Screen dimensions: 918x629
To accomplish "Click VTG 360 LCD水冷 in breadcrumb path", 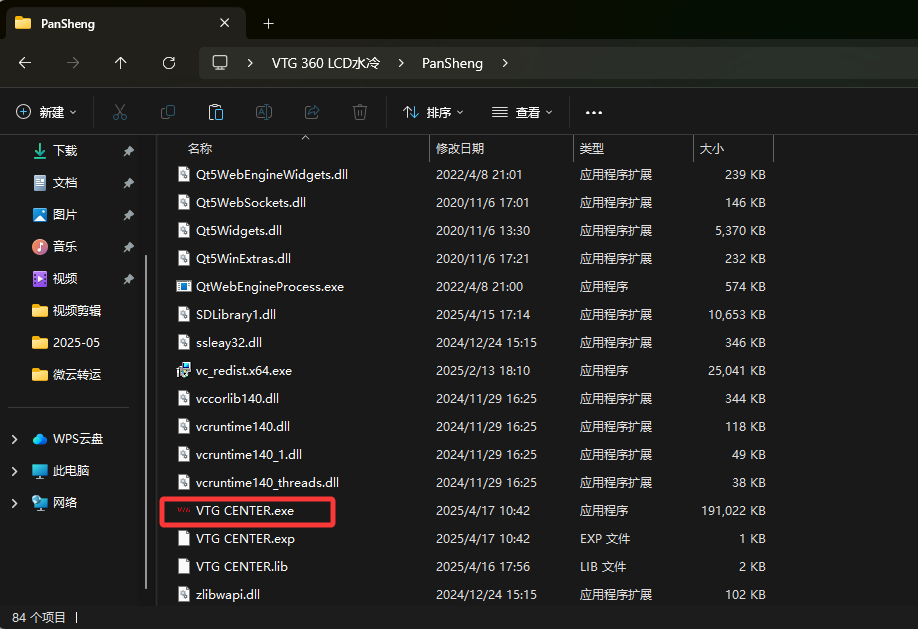I will [x=326, y=63].
